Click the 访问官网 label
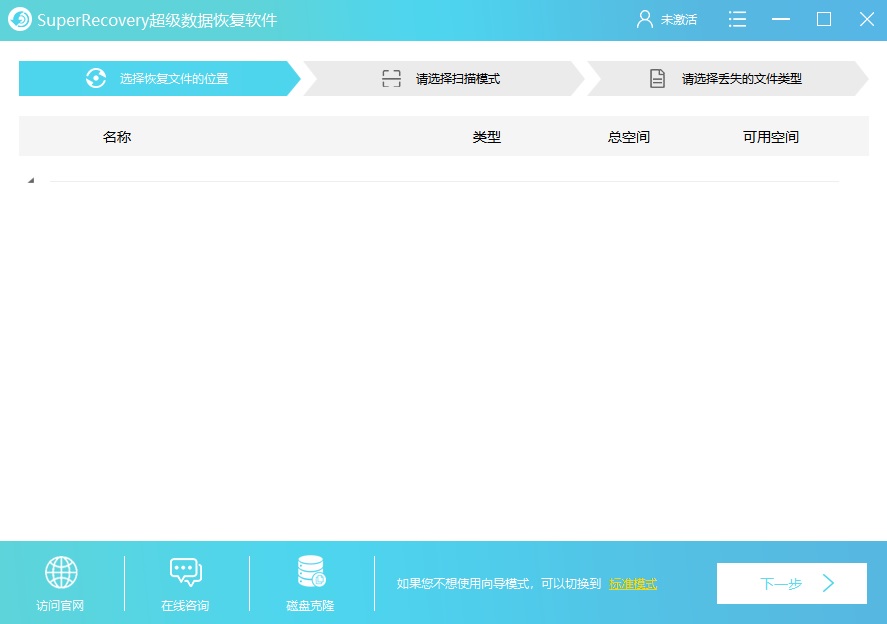This screenshot has height=624, width=887. tap(60, 606)
